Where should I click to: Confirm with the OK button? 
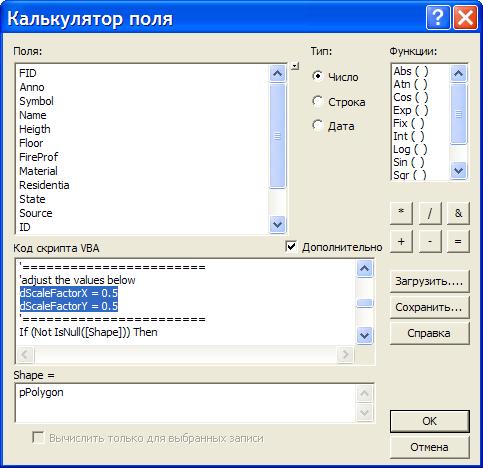coord(430,421)
